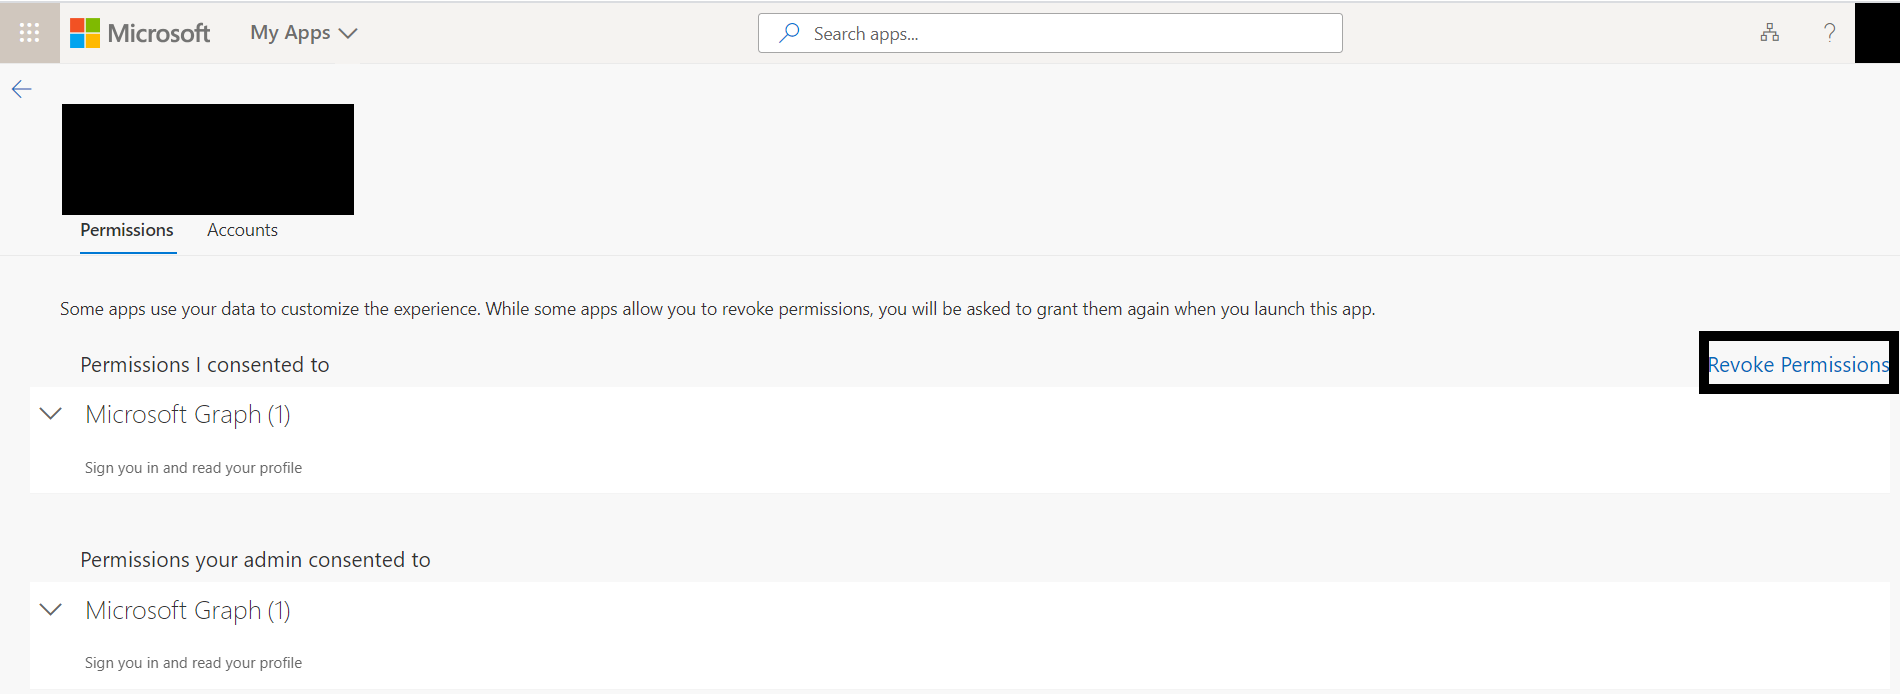Click the Revoke Permissions link
Viewport: 1900px width, 694px height.
[x=1798, y=365]
